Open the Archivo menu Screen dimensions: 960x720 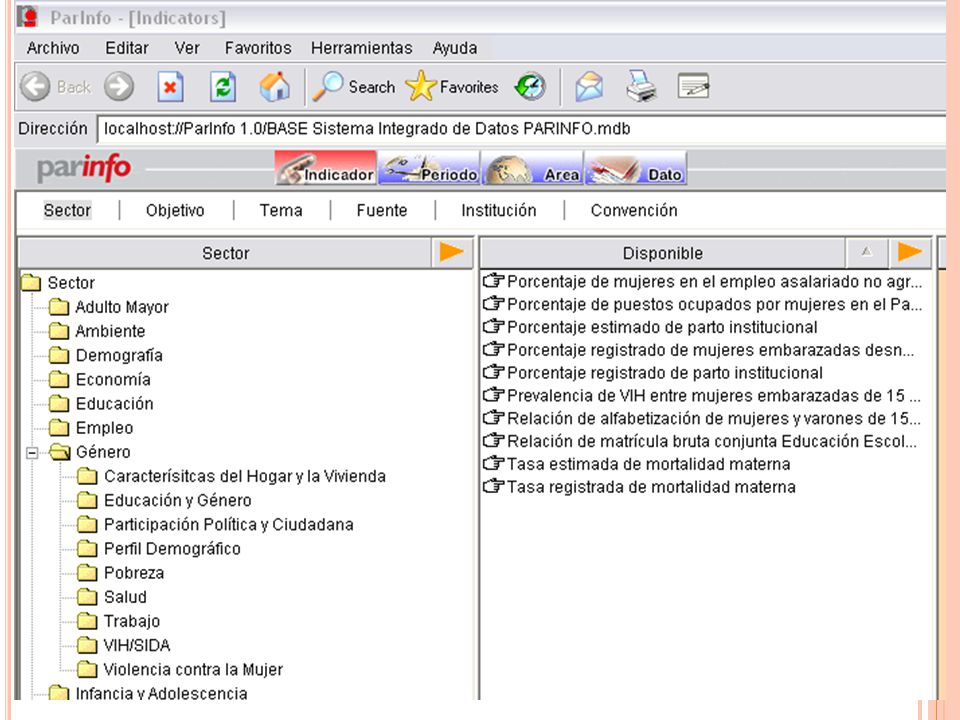(53, 48)
